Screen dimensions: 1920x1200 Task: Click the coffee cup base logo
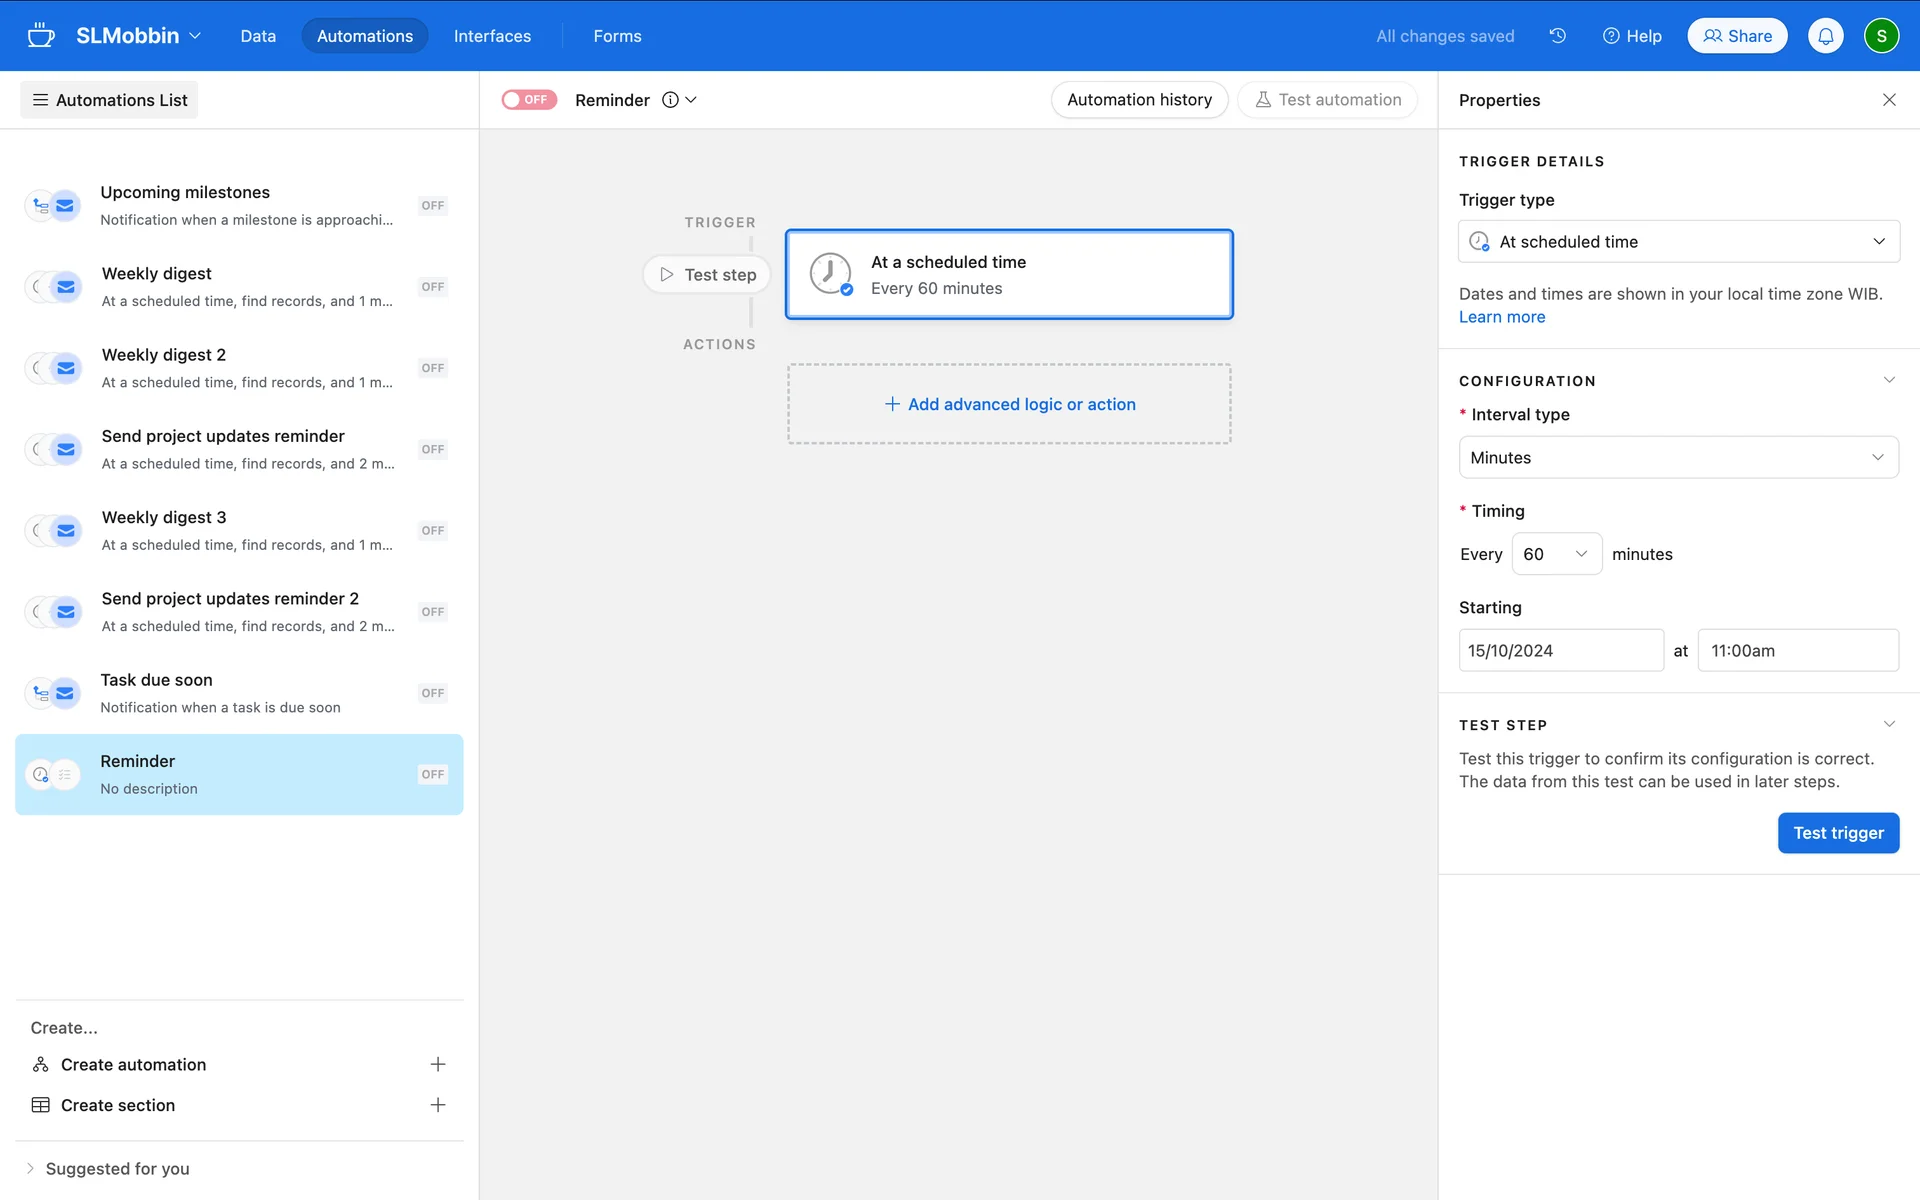coord(41,36)
